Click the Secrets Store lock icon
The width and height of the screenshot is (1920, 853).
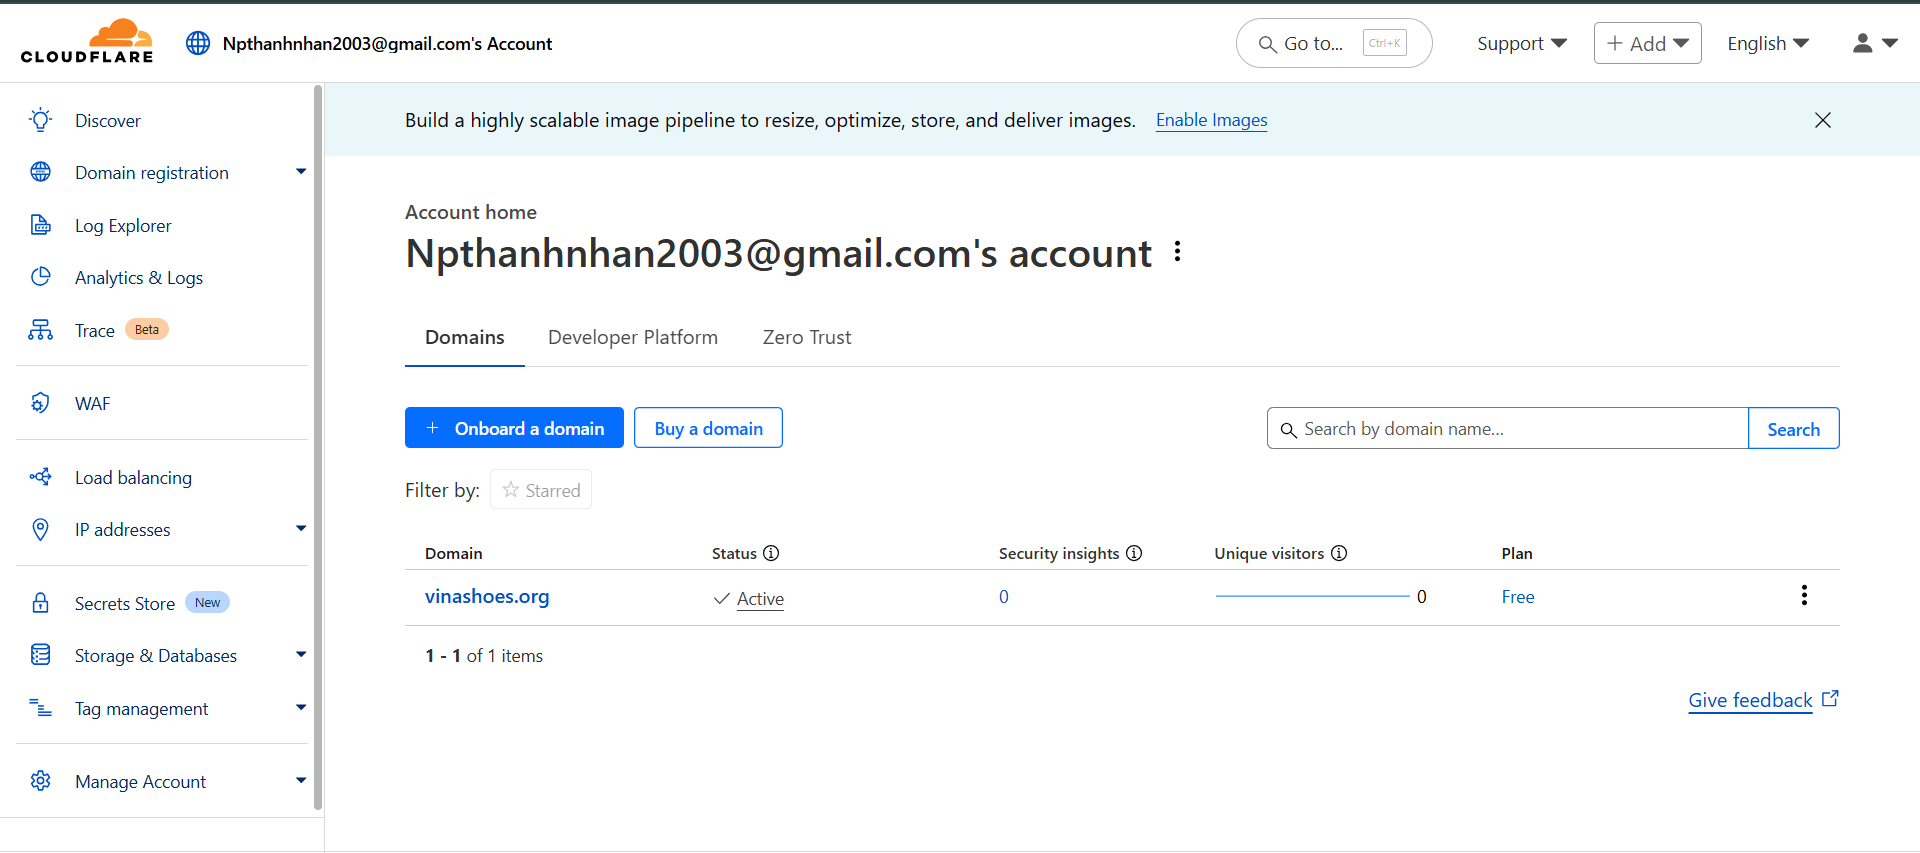[41, 603]
